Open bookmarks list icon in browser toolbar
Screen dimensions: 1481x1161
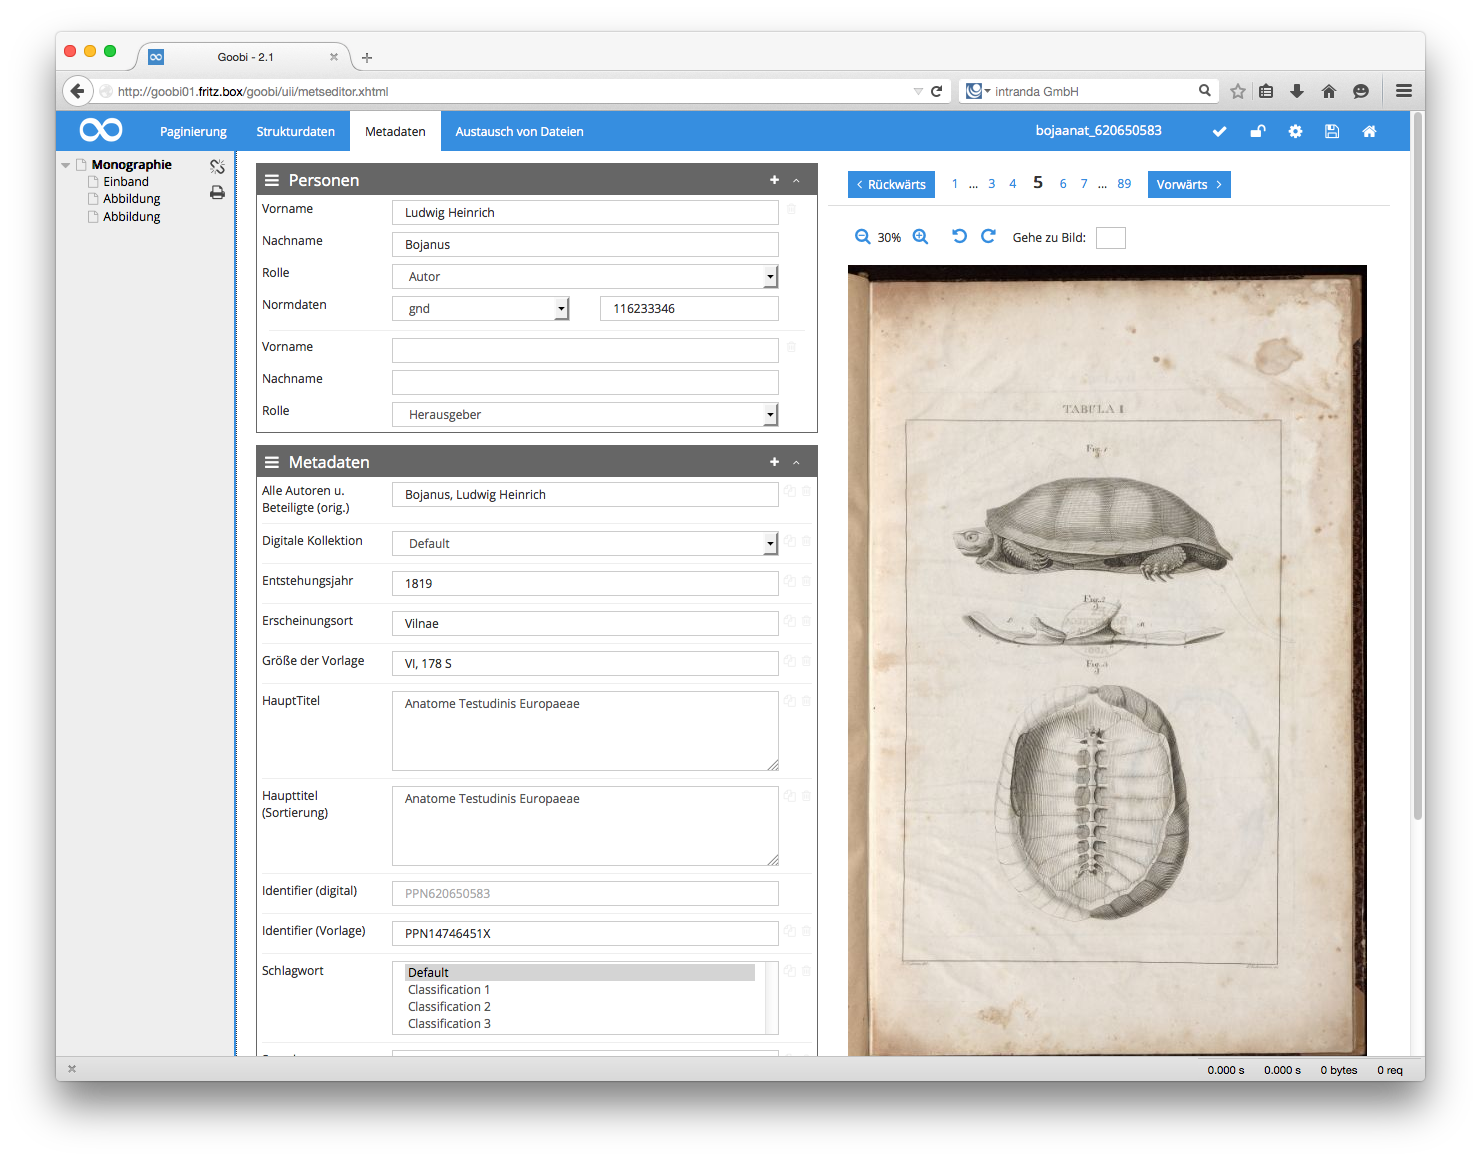click(x=1266, y=91)
